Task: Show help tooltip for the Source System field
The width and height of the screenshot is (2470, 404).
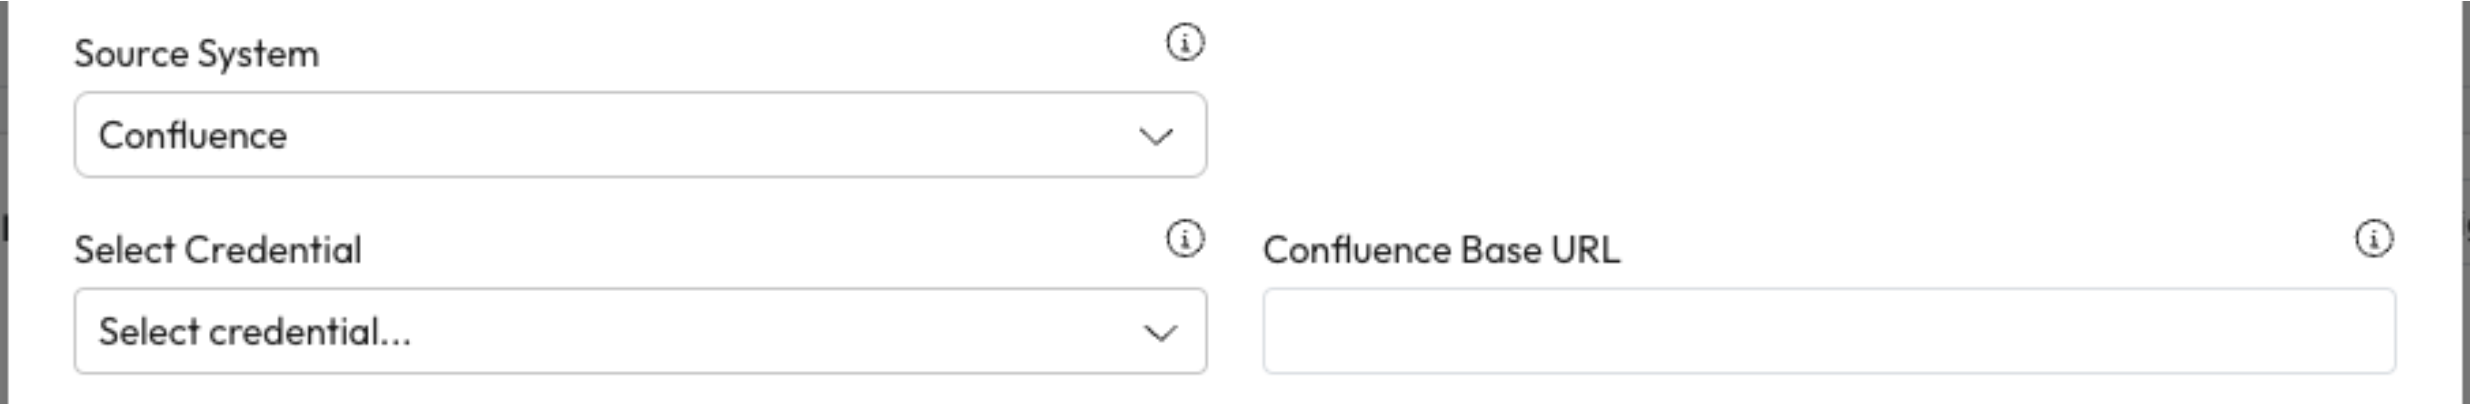Action: click(x=1185, y=43)
